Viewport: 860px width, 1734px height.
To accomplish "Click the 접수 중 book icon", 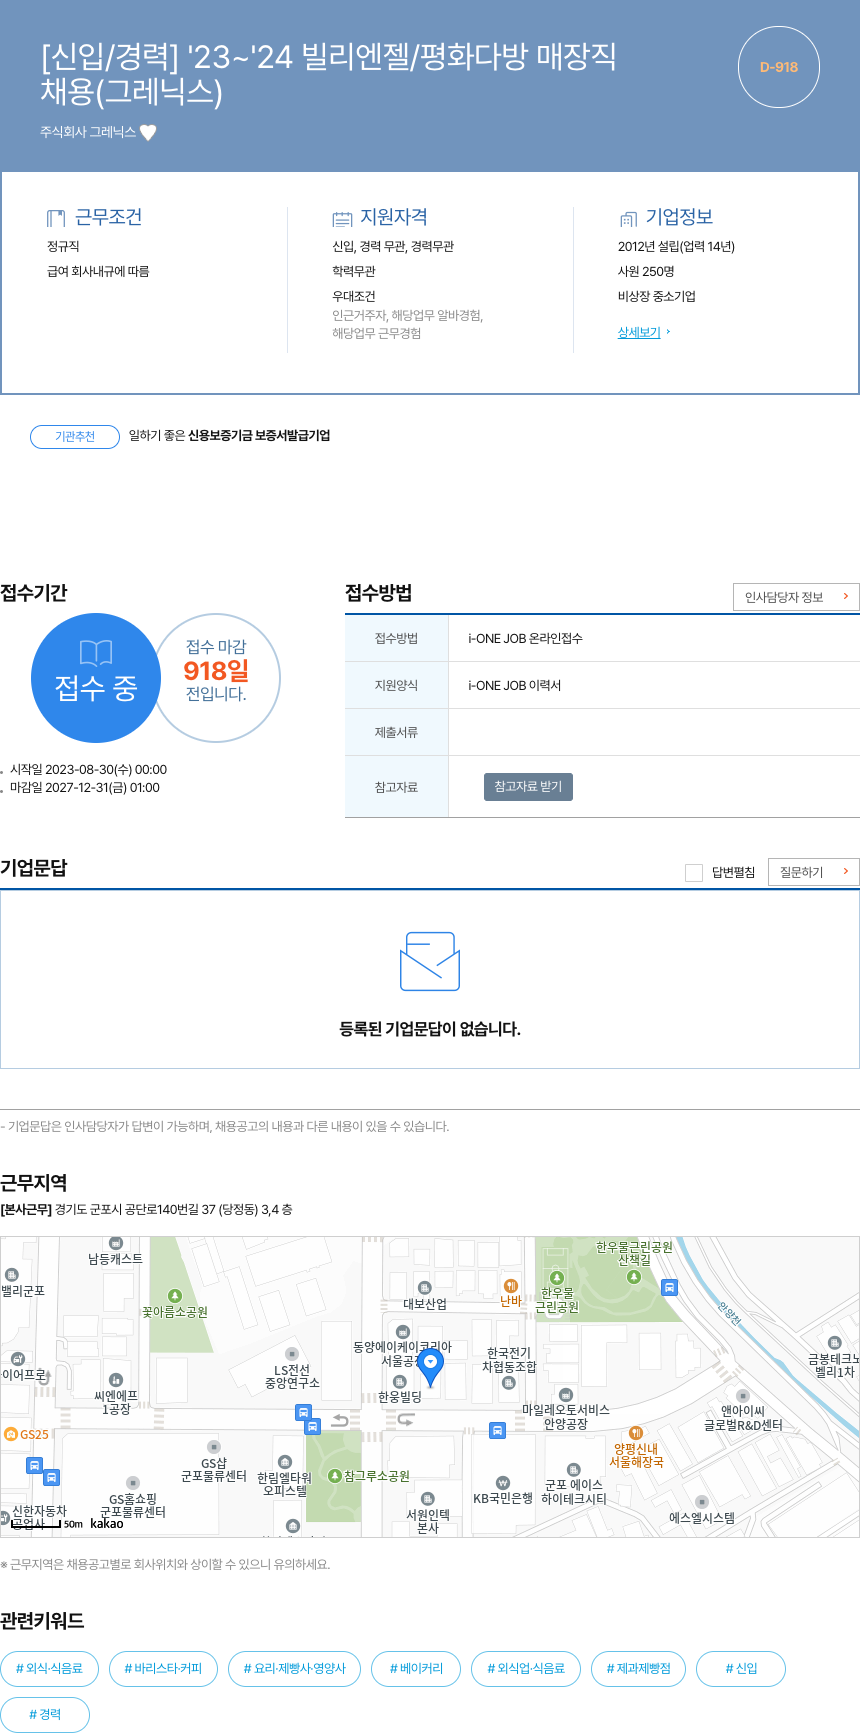I will (x=96, y=653).
